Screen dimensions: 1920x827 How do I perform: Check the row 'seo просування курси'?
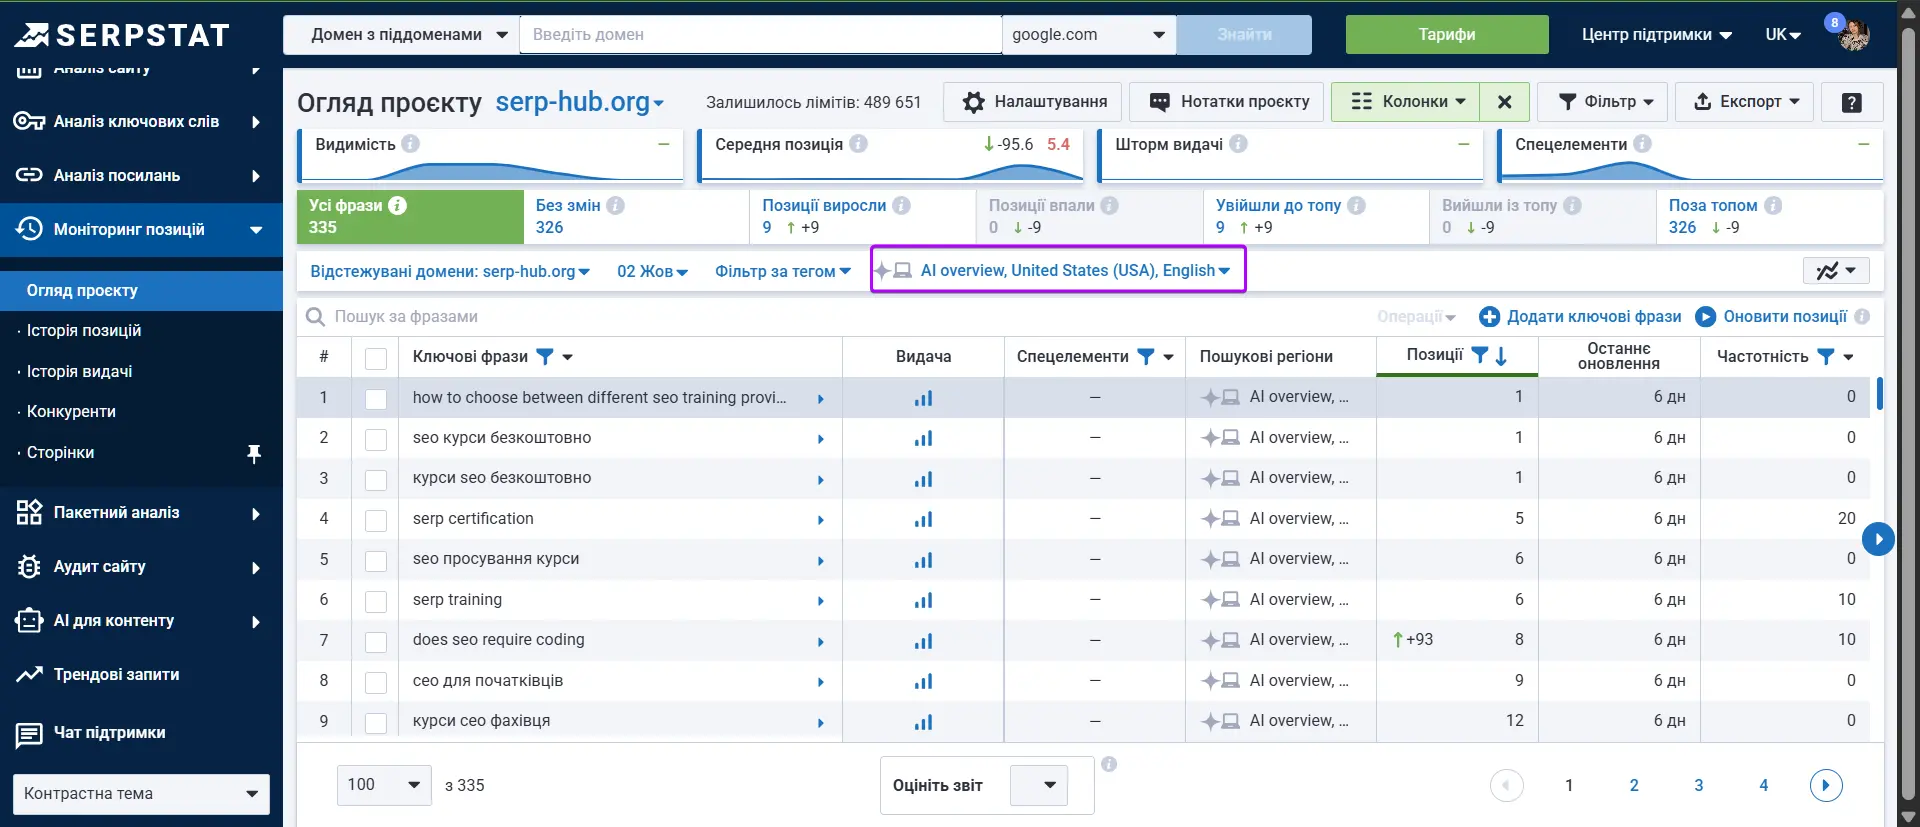(376, 560)
